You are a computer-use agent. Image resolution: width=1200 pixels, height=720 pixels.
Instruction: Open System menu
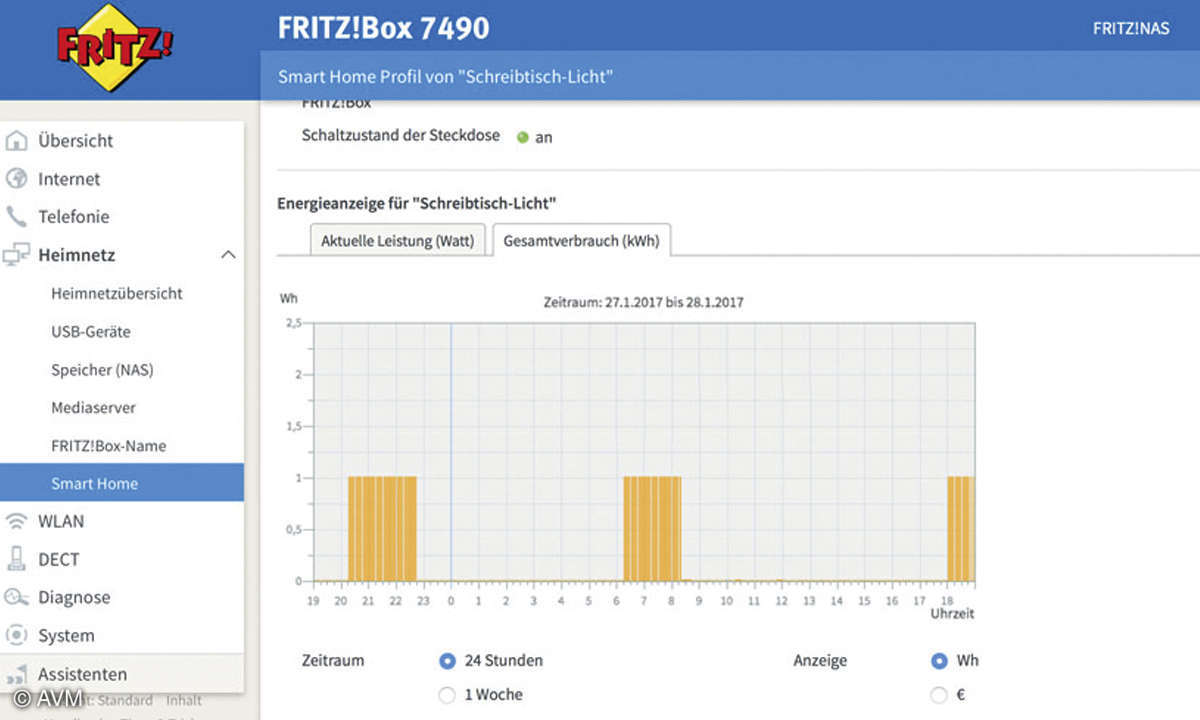pyautogui.click(x=66, y=635)
